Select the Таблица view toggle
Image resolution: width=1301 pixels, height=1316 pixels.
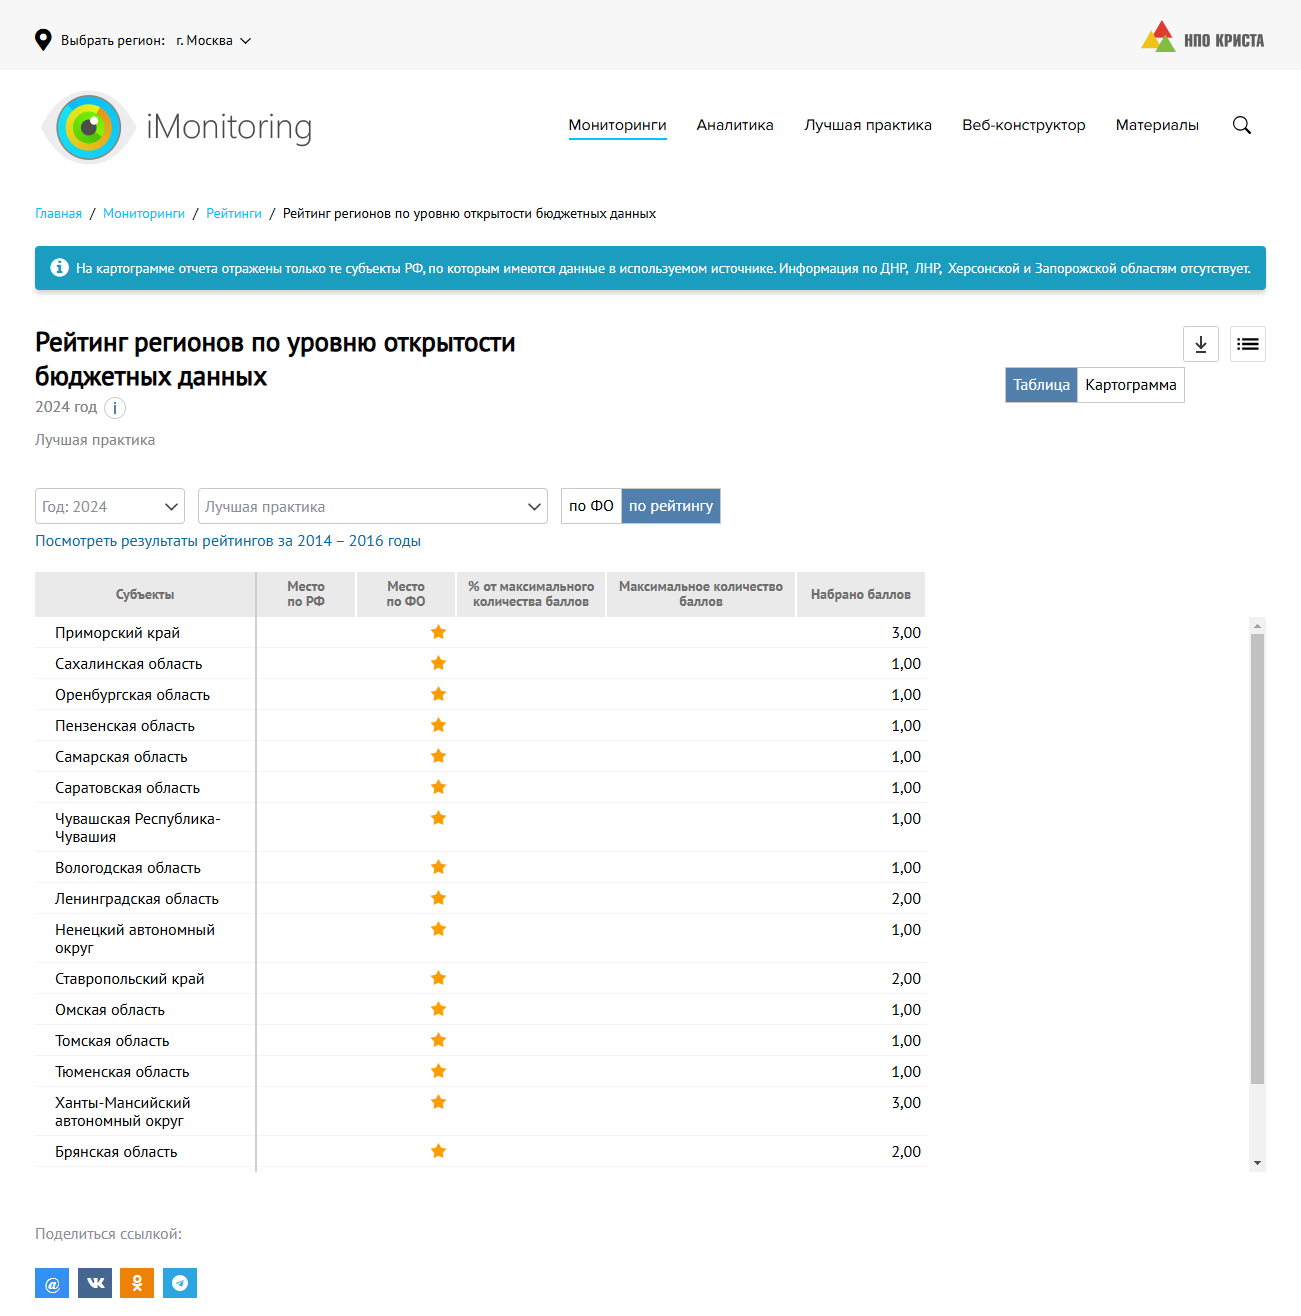pyautogui.click(x=1041, y=385)
